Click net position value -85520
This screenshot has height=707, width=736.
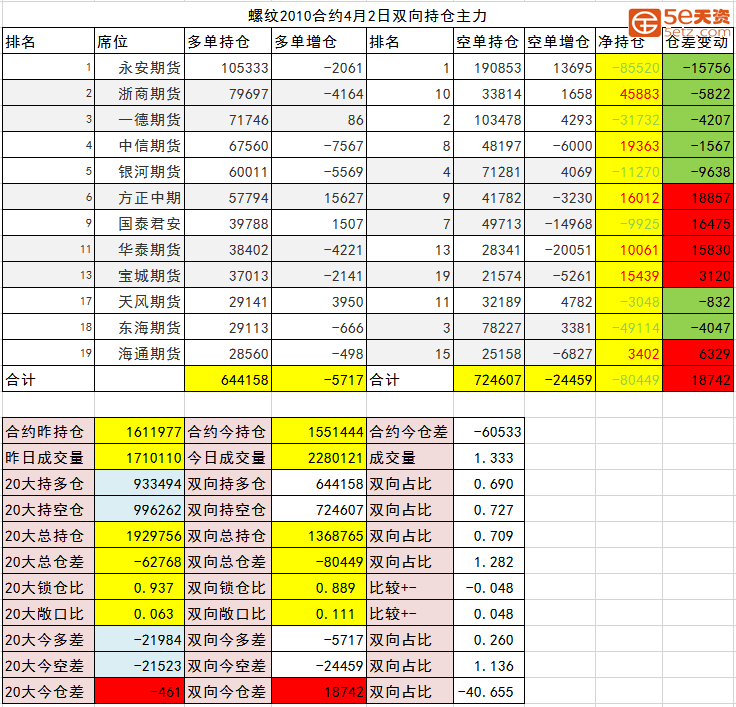click(x=629, y=67)
